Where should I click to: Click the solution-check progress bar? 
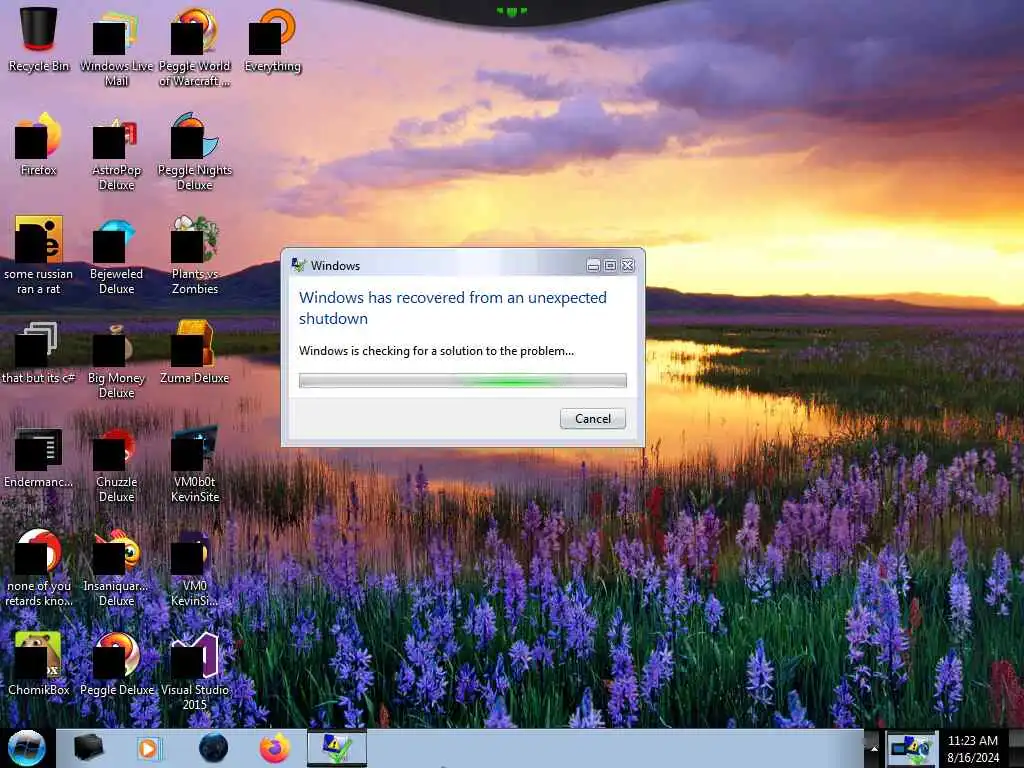tap(462, 381)
